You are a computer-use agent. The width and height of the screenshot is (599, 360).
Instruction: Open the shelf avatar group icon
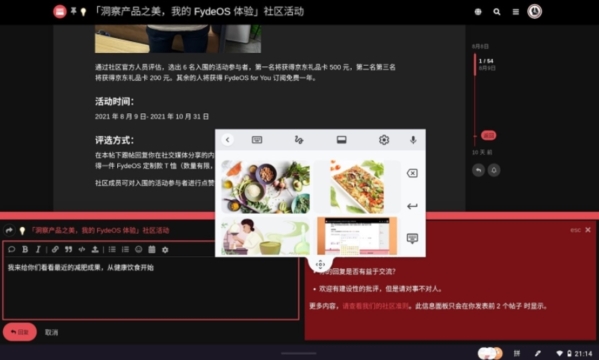click(x=490, y=353)
